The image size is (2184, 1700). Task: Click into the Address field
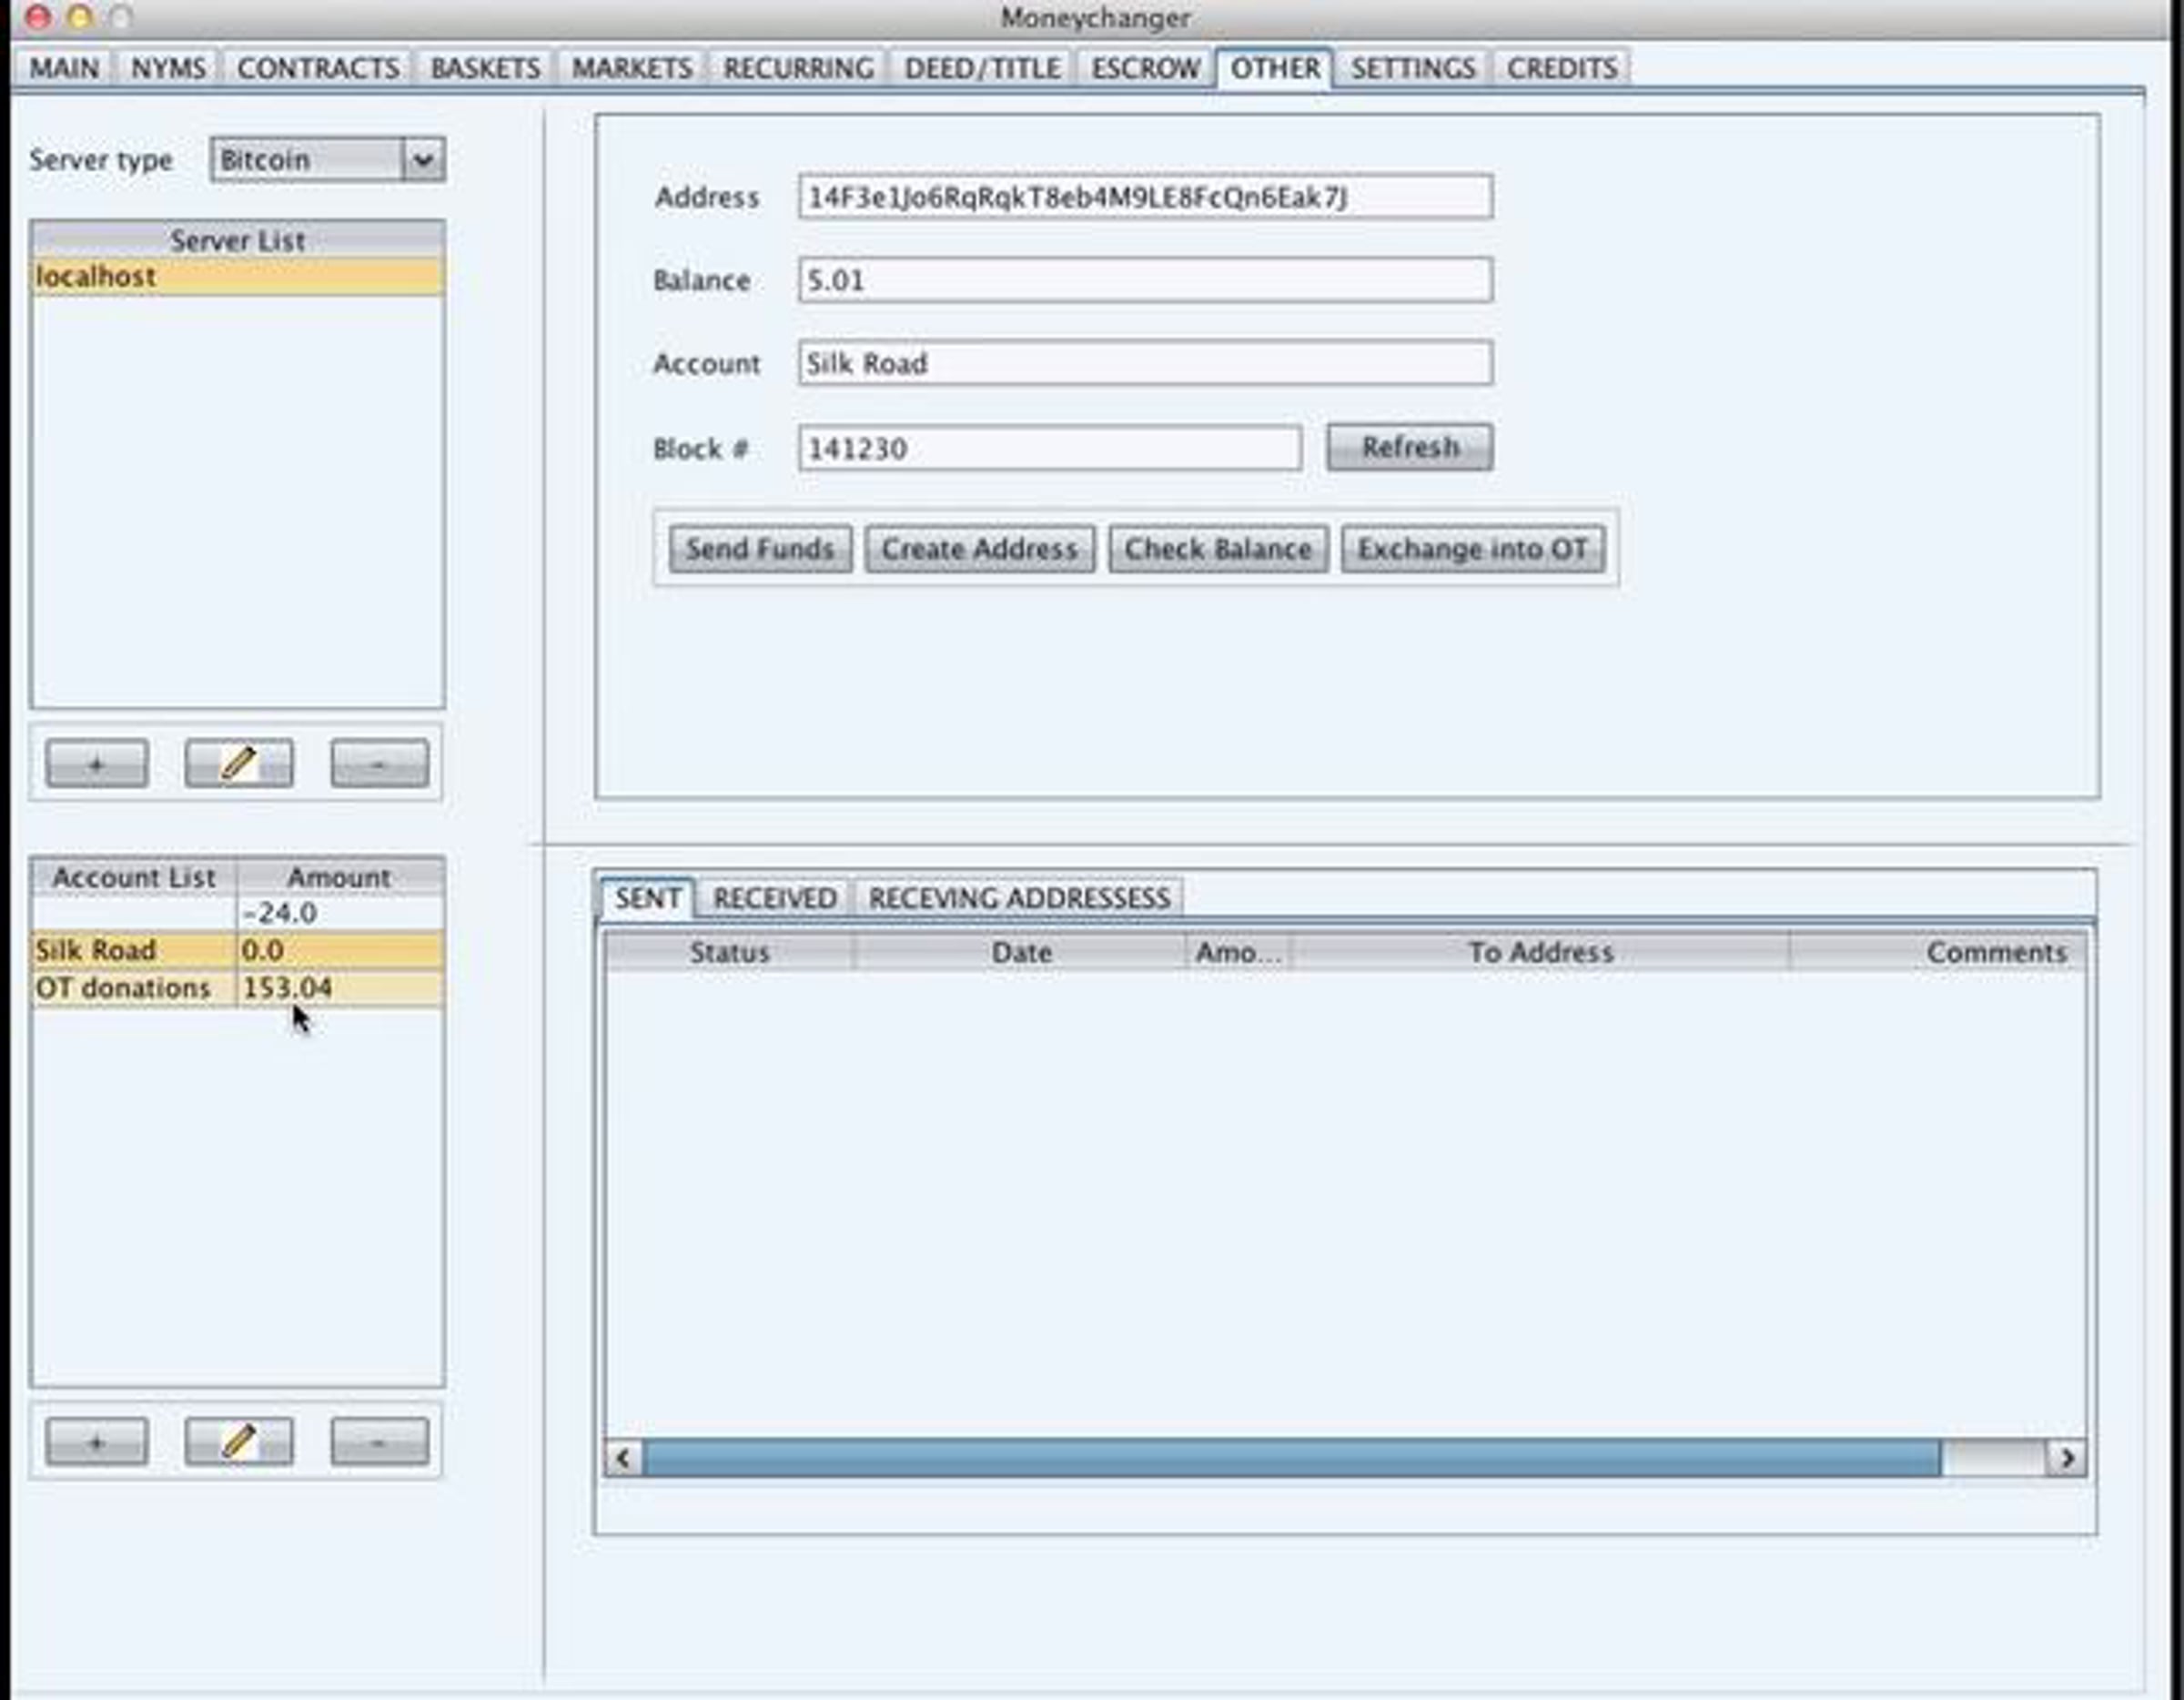(1145, 197)
